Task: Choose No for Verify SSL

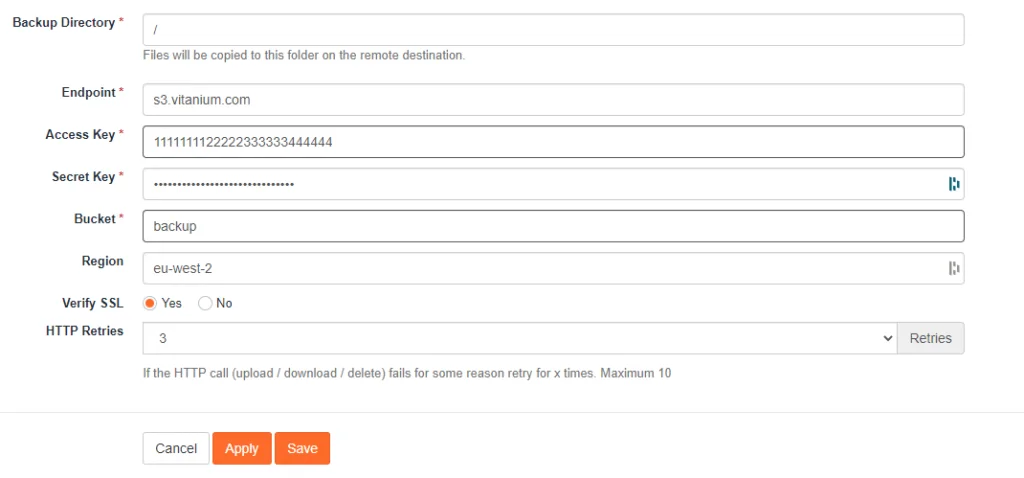Action: (205, 303)
